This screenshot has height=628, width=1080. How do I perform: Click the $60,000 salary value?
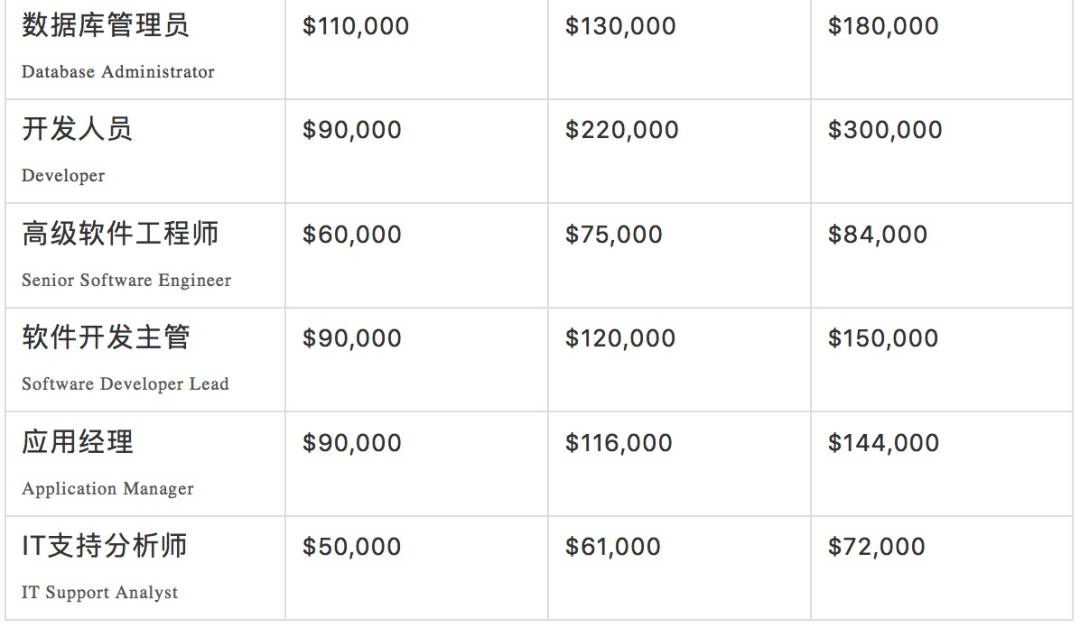(351, 234)
